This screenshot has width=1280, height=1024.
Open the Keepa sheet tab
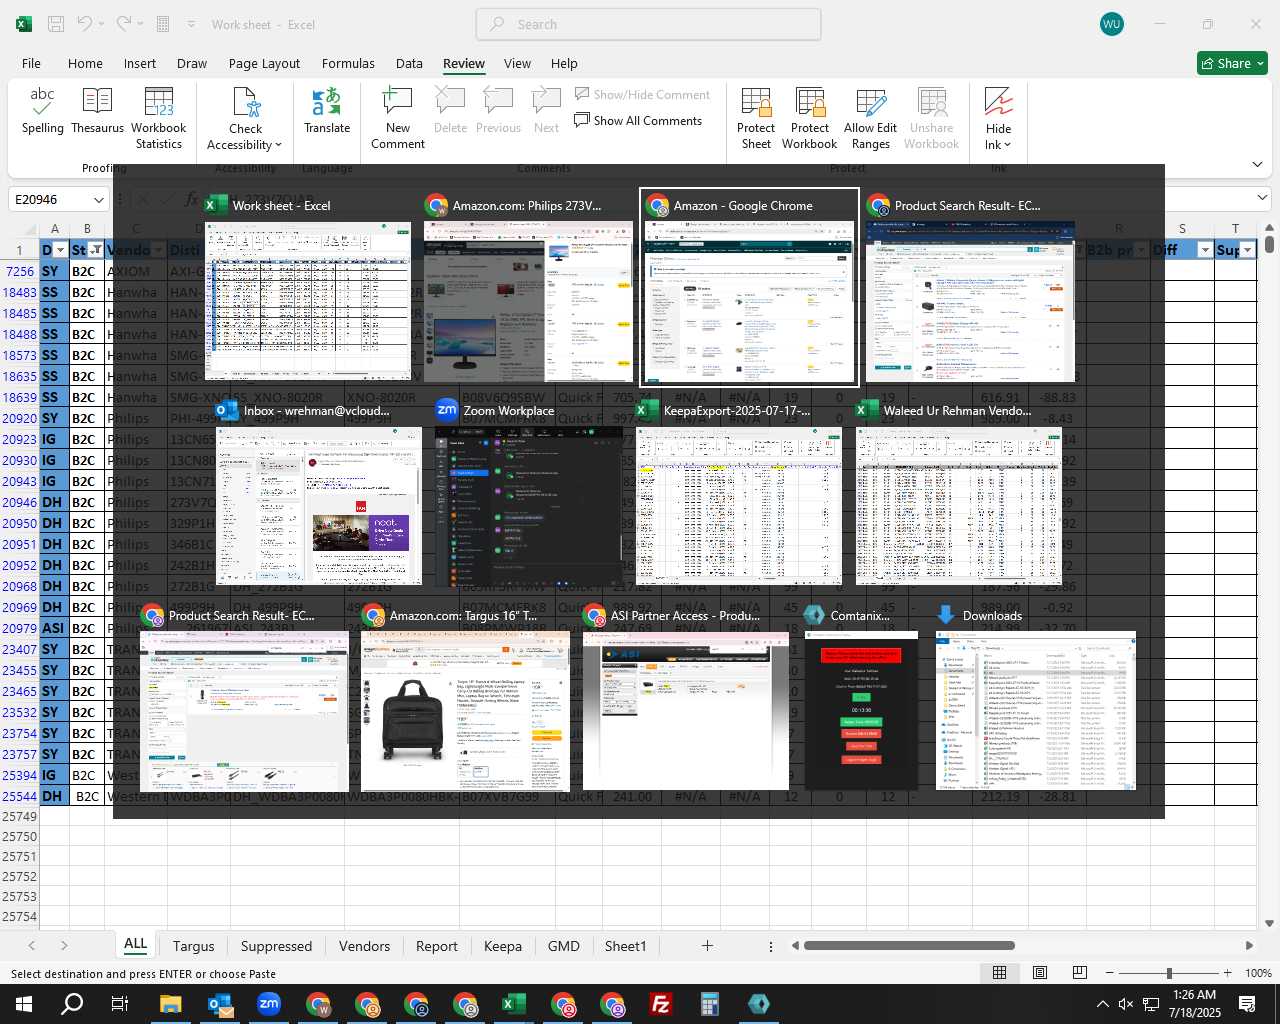(x=502, y=946)
